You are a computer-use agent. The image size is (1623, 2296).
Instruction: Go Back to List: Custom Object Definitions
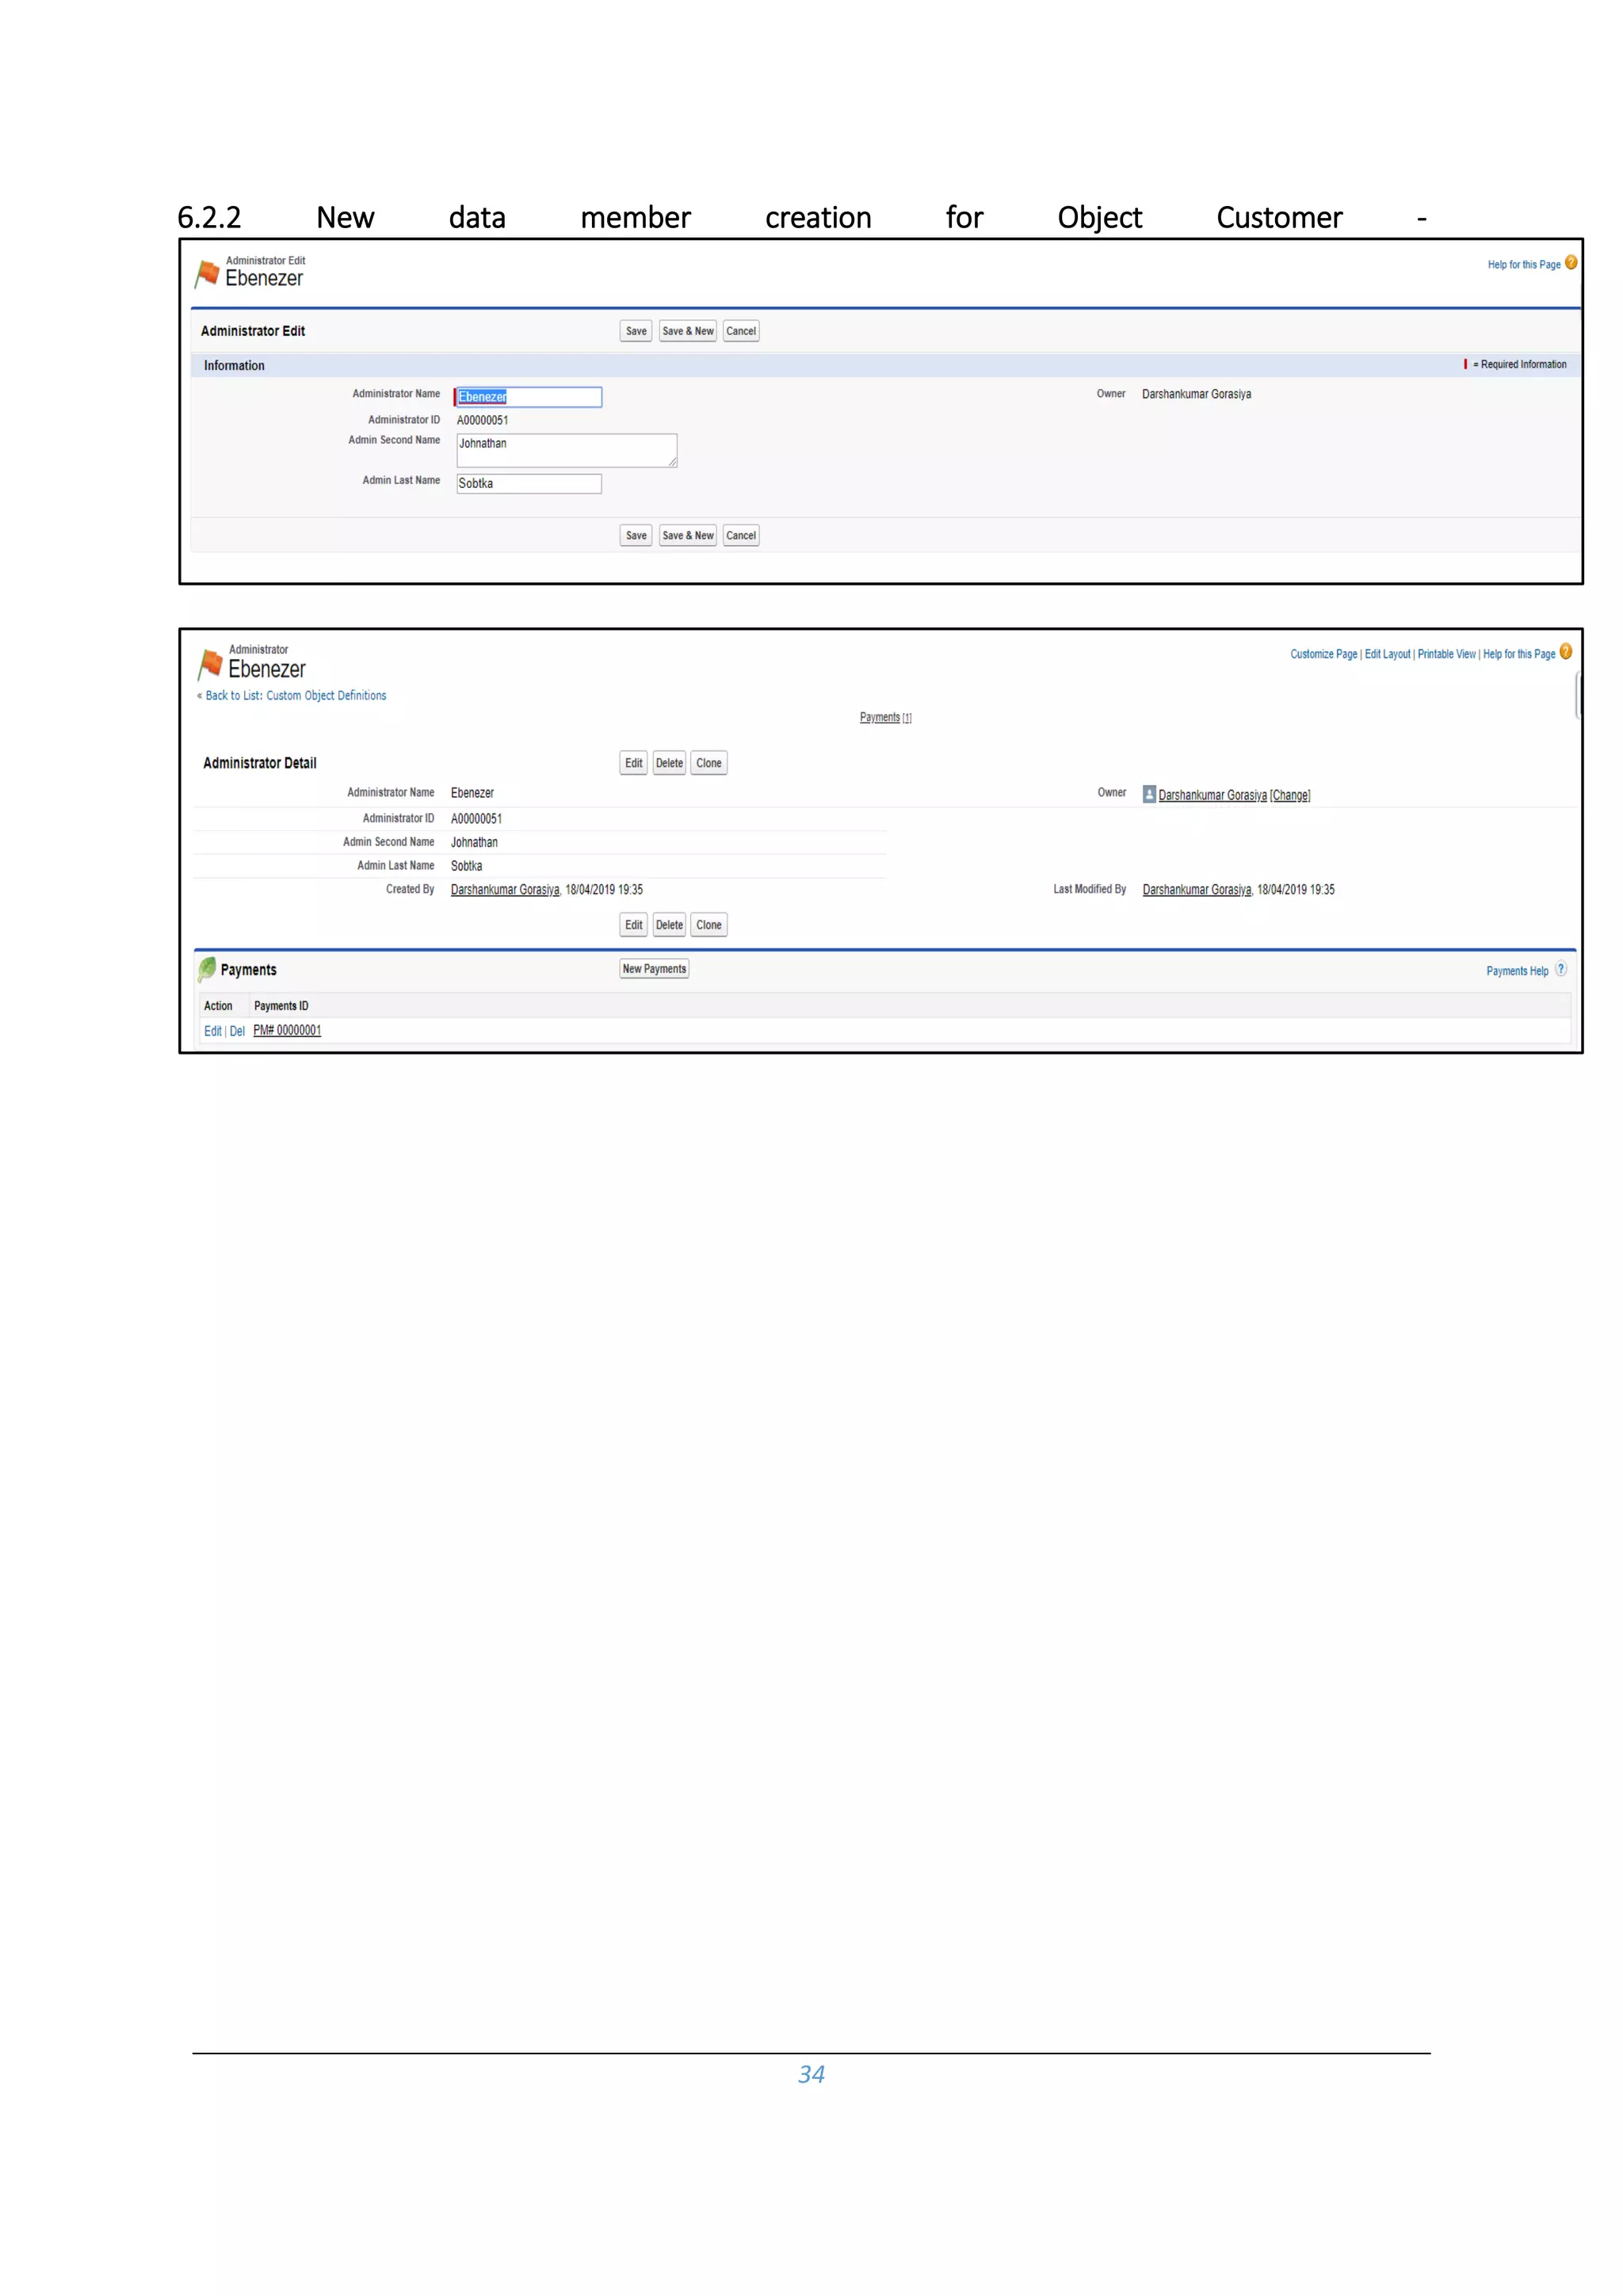[x=296, y=696]
